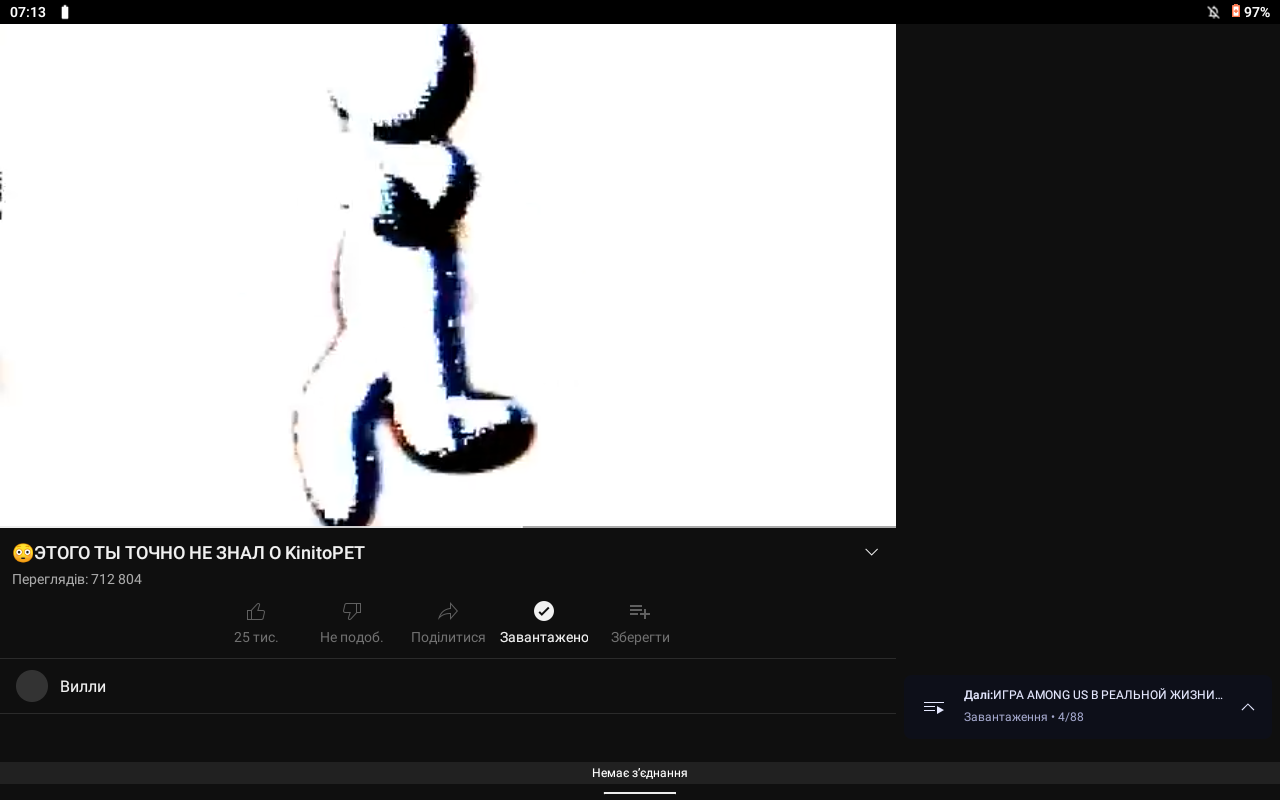Image resolution: width=1280 pixels, height=800 pixels.
Task: Dislike the video with thumbs-down icon
Action: [x=352, y=611]
